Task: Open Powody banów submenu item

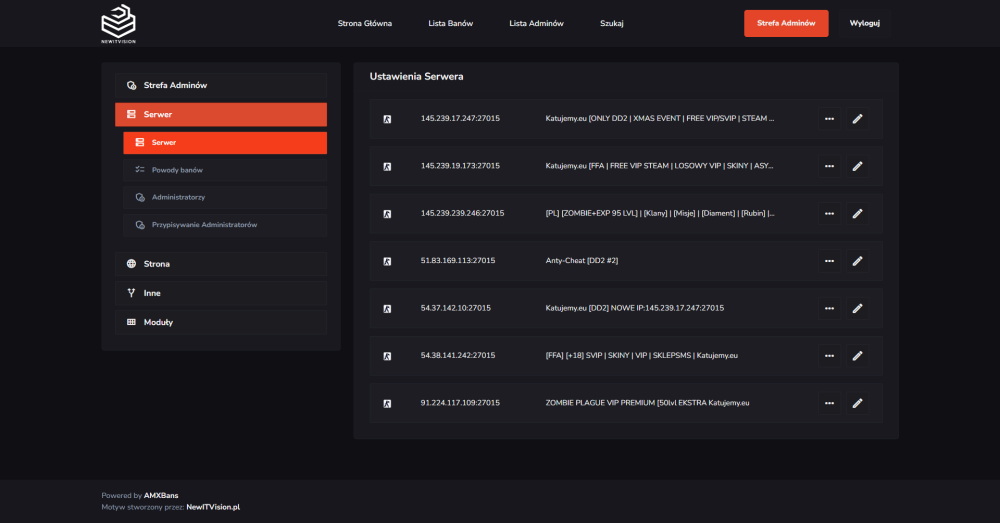Action: click(225, 170)
